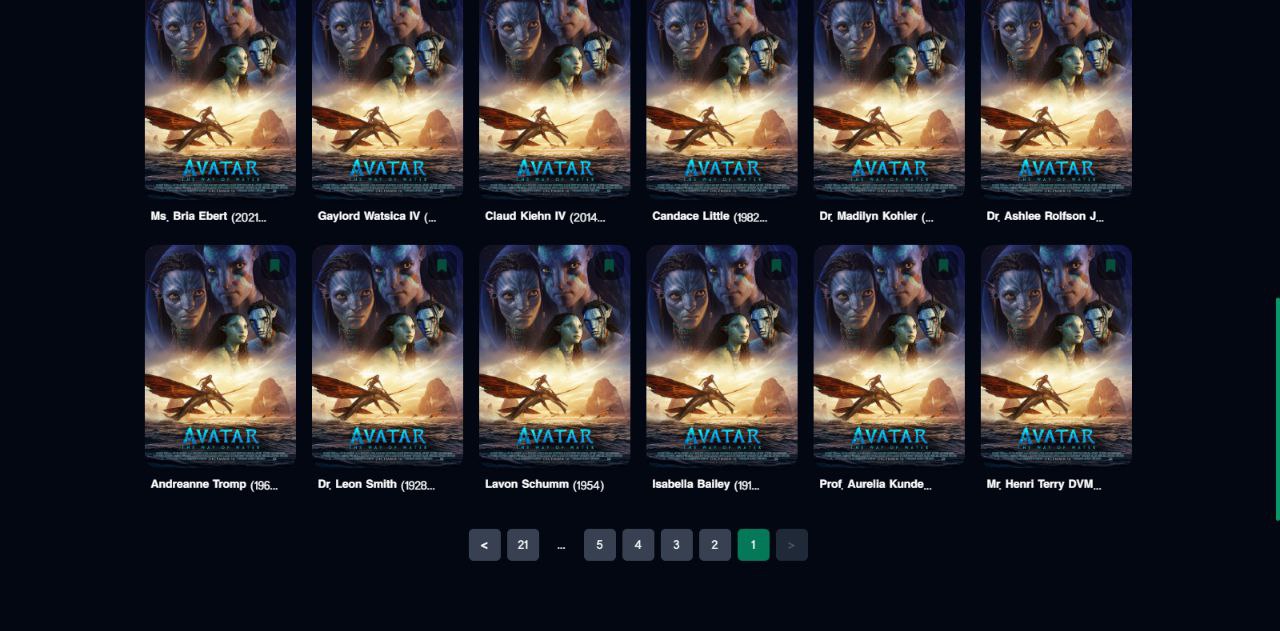The image size is (1280, 631).
Task: Open Dr. Madilyn Kohler poster thumbnail
Action: (x=888, y=98)
